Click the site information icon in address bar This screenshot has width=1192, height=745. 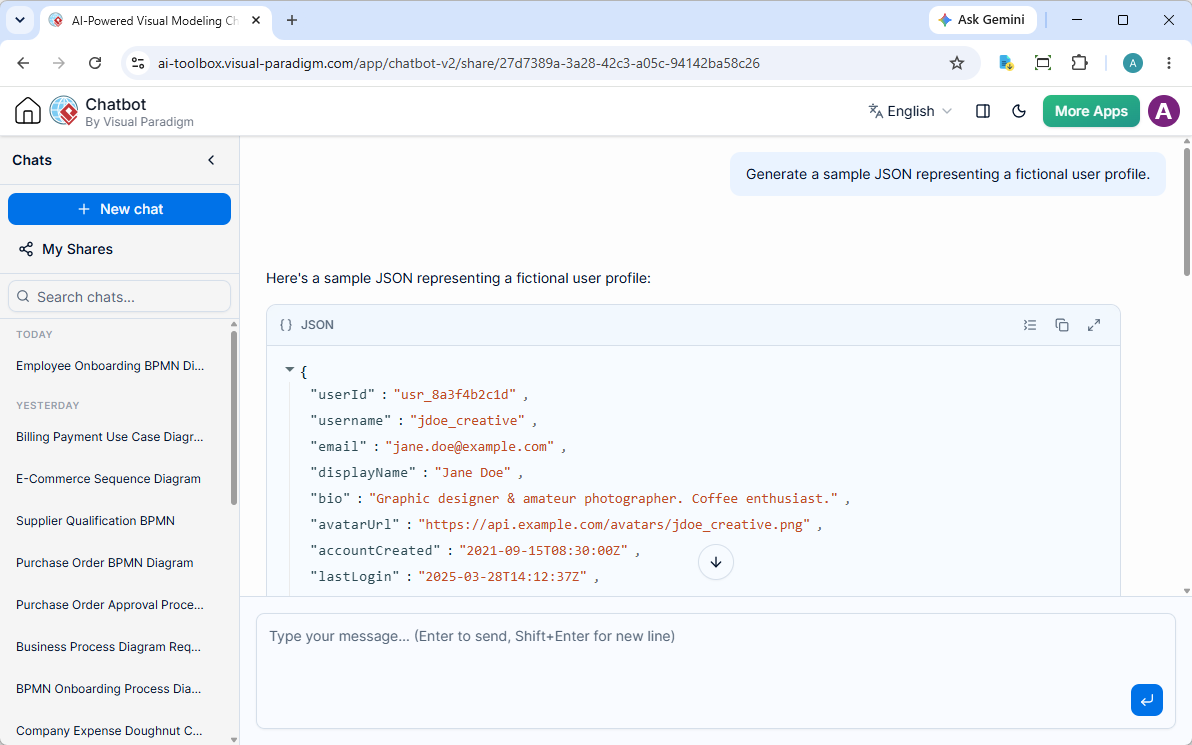click(138, 63)
